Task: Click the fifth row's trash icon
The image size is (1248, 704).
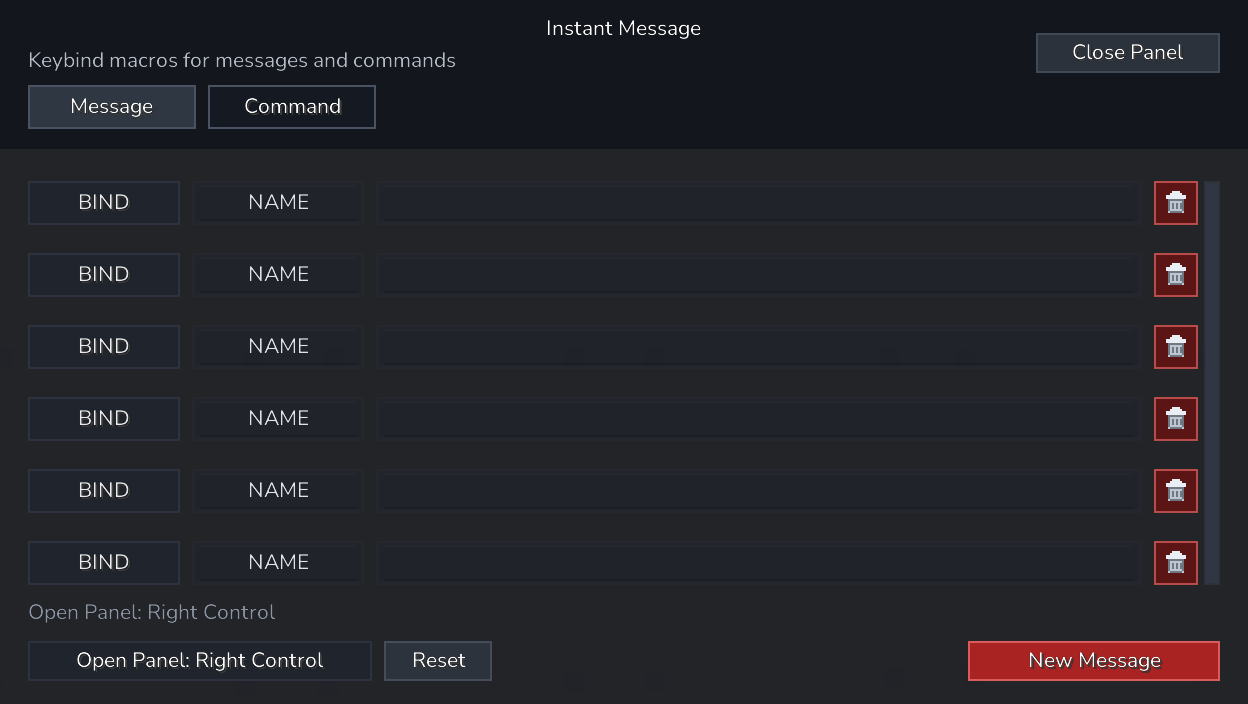Action: (x=1176, y=491)
